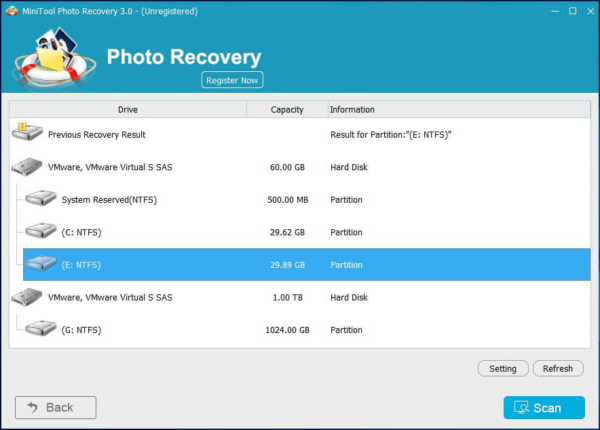The image size is (600, 430).
Task: Select the (C: NTFS) partition
Action: pyautogui.click(x=307, y=232)
